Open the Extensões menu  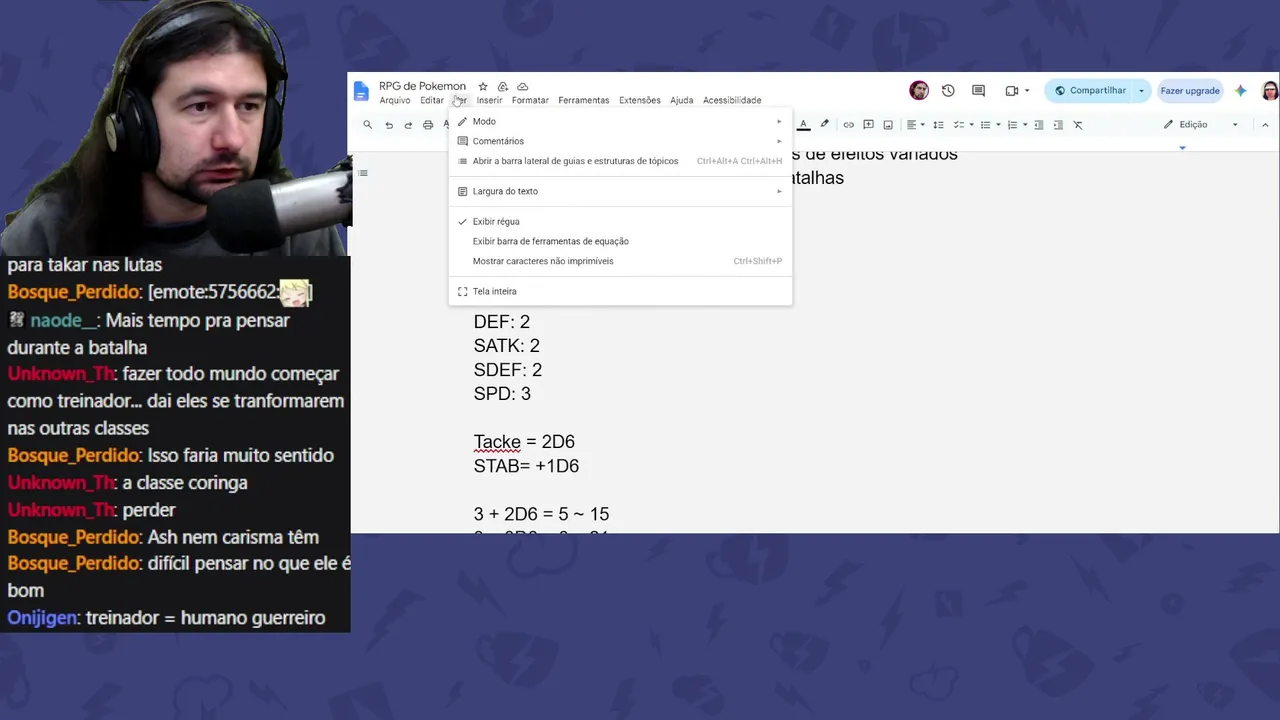[640, 100]
